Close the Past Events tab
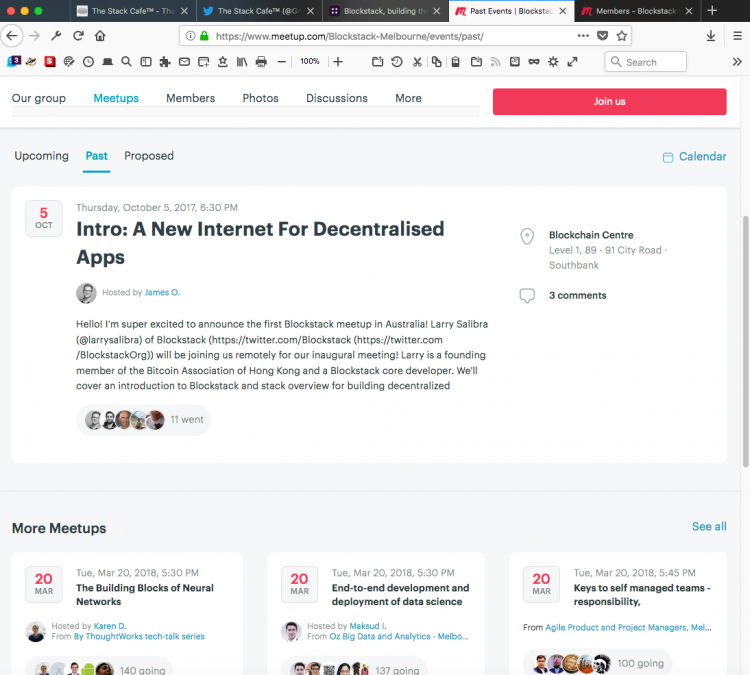The height and width of the screenshot is (675, 750). 563,11
